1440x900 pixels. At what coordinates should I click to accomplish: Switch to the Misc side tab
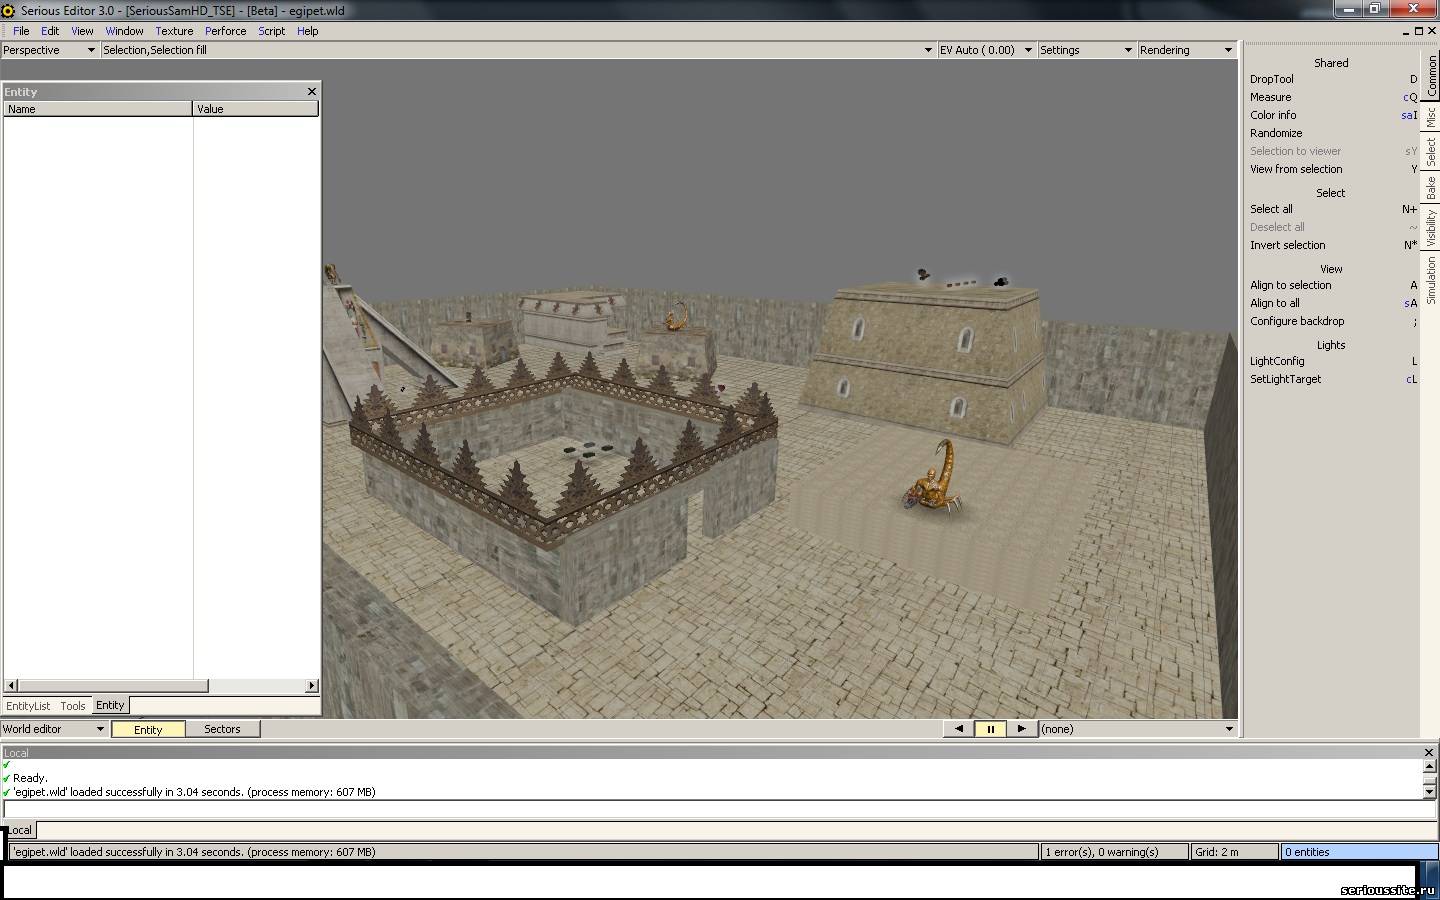coord(1431,116)
